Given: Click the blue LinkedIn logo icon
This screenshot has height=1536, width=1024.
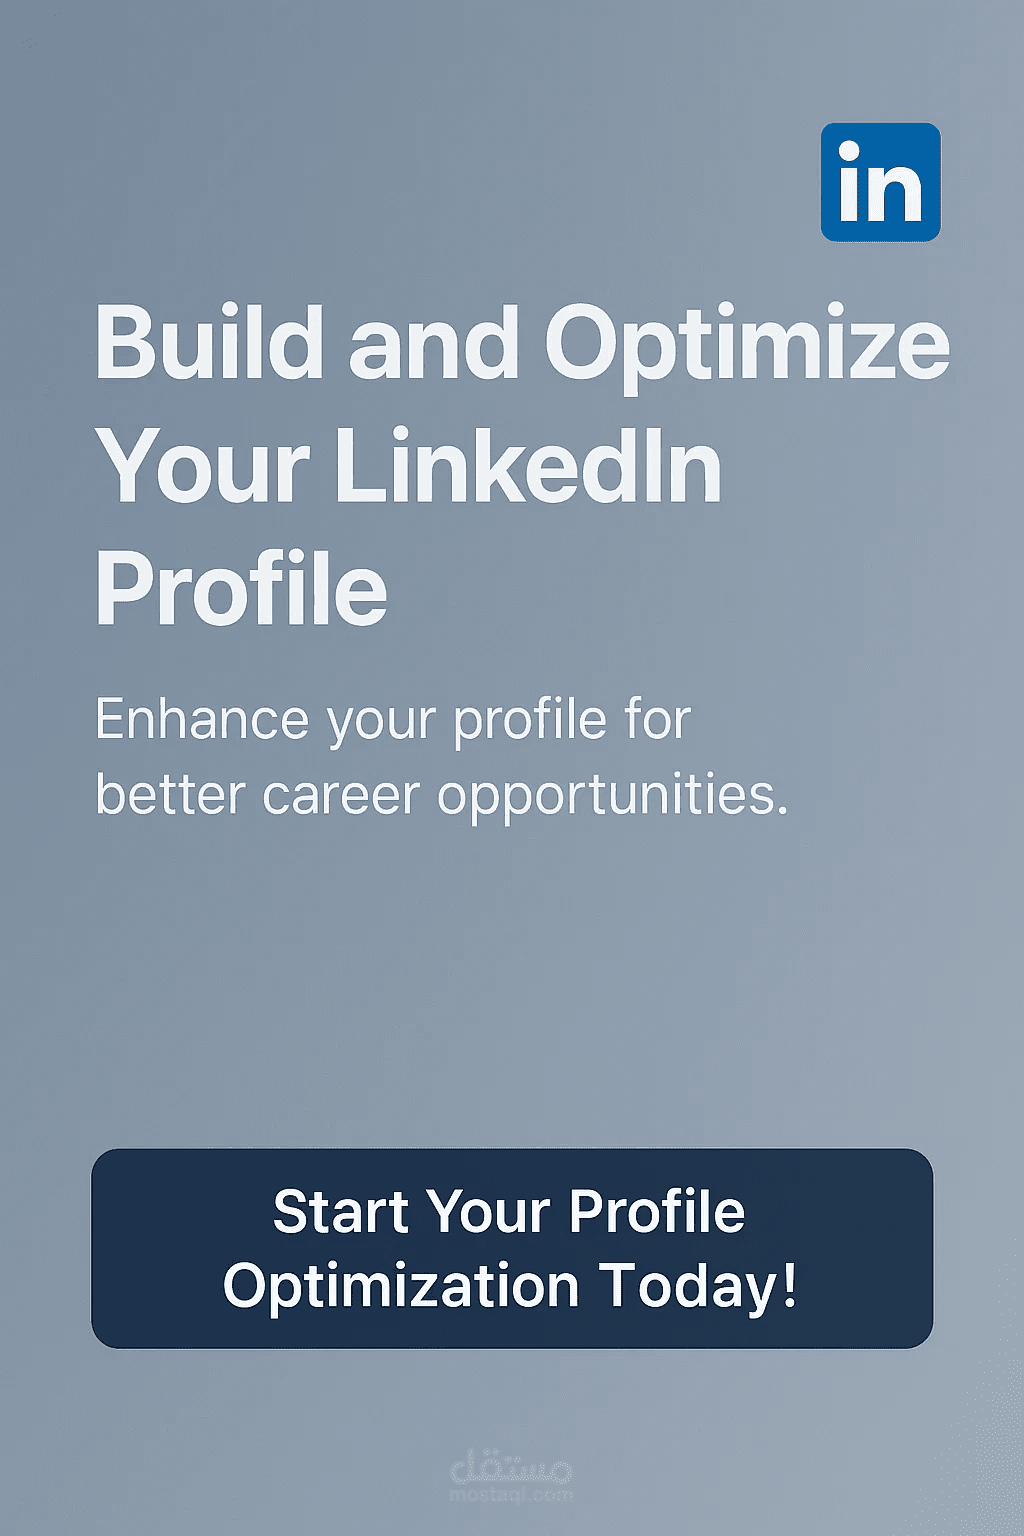Looking at the screenshot, I should [880, 182].
